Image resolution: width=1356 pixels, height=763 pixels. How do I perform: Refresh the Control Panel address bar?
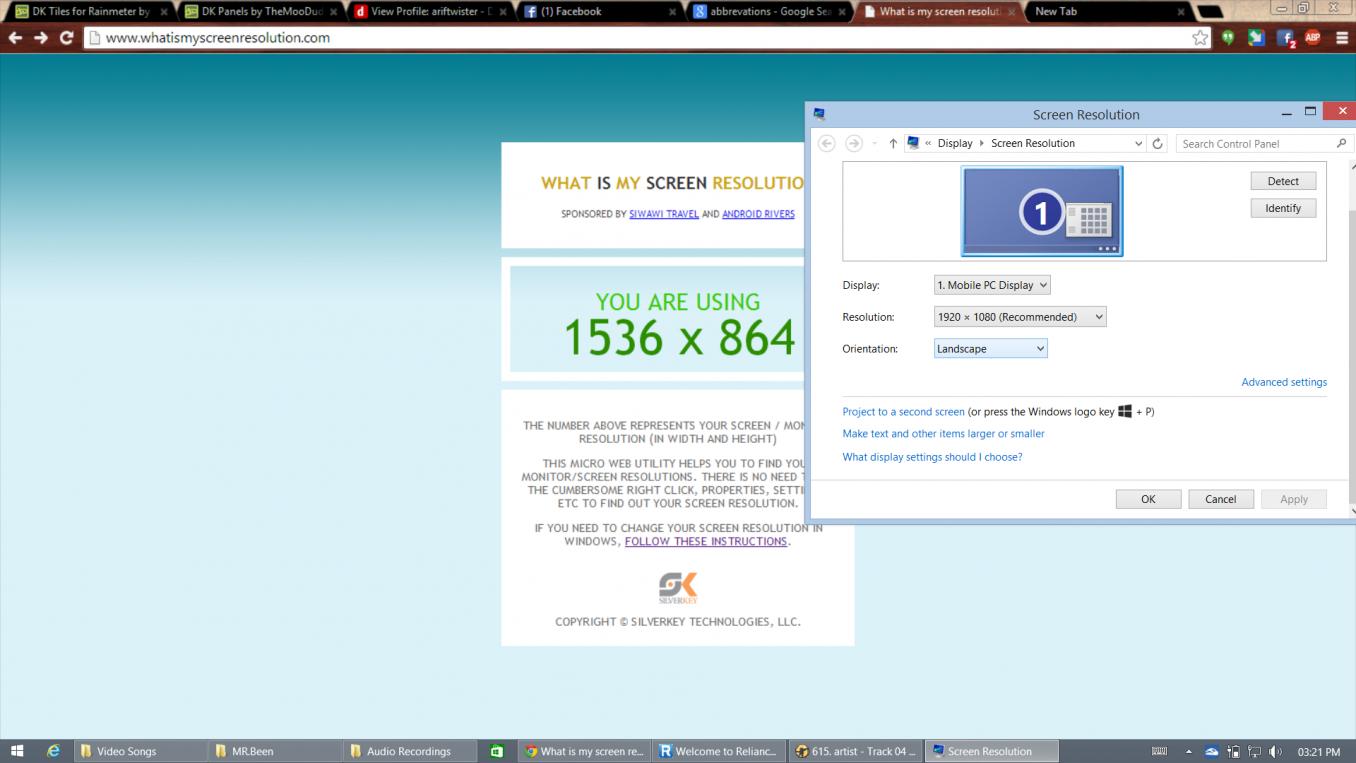(1157, 144)
